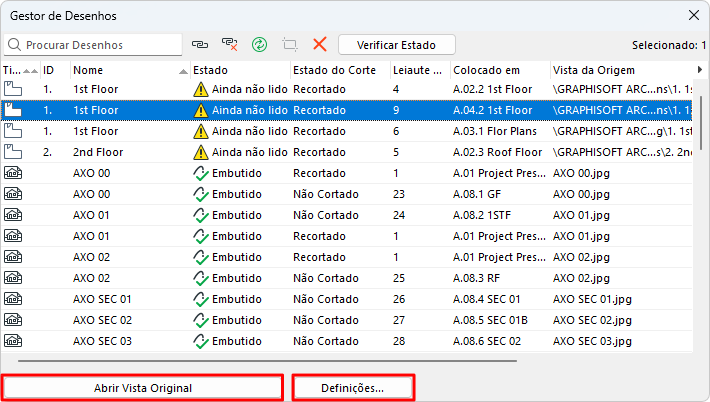
Task: Select 1st Floor row in A.03.1 Flor Plans
Action: click(x=347, y=131)
